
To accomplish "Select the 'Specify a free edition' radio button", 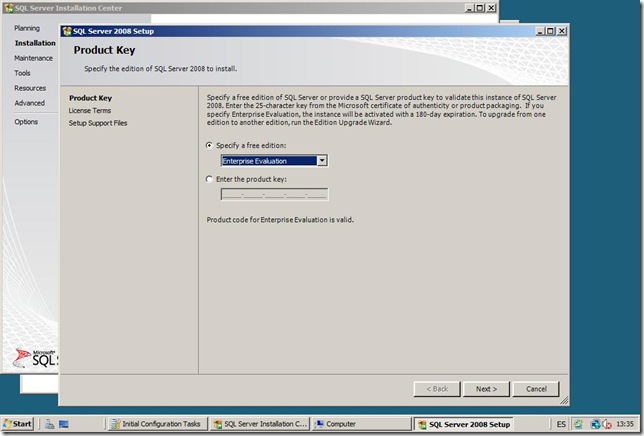I will point(209,145).
